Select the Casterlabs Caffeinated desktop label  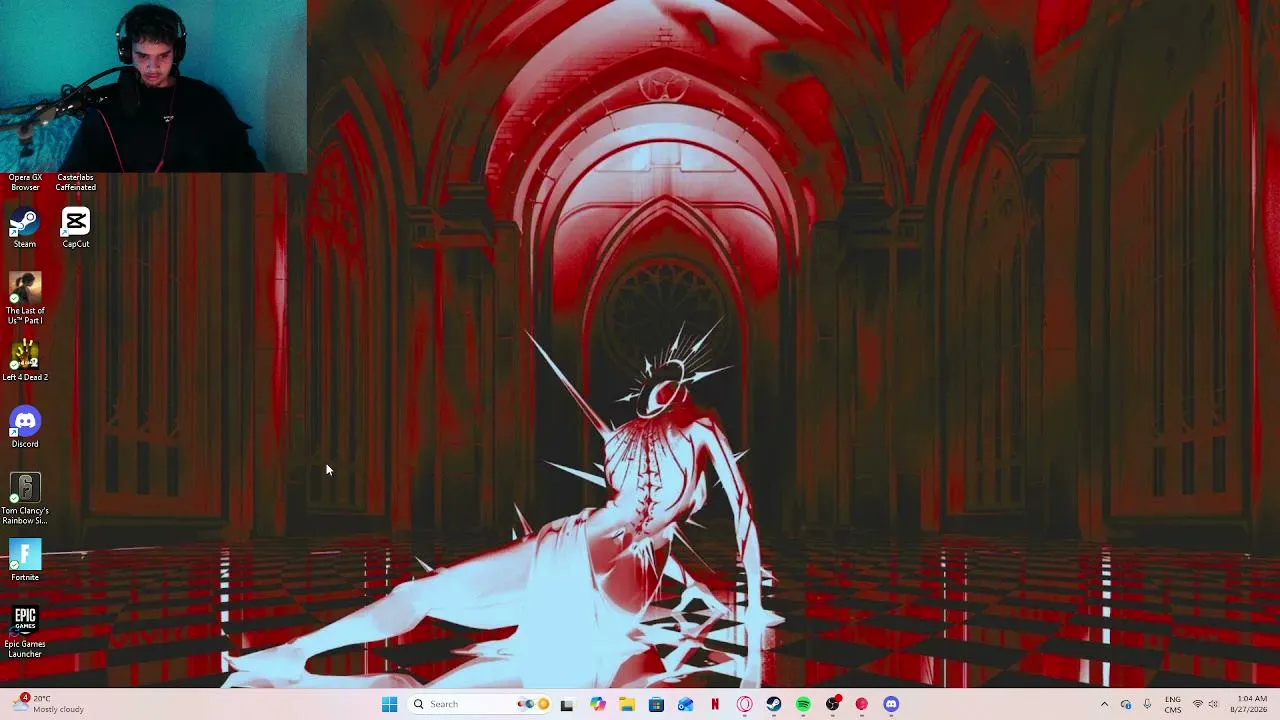tap(76, 182)
